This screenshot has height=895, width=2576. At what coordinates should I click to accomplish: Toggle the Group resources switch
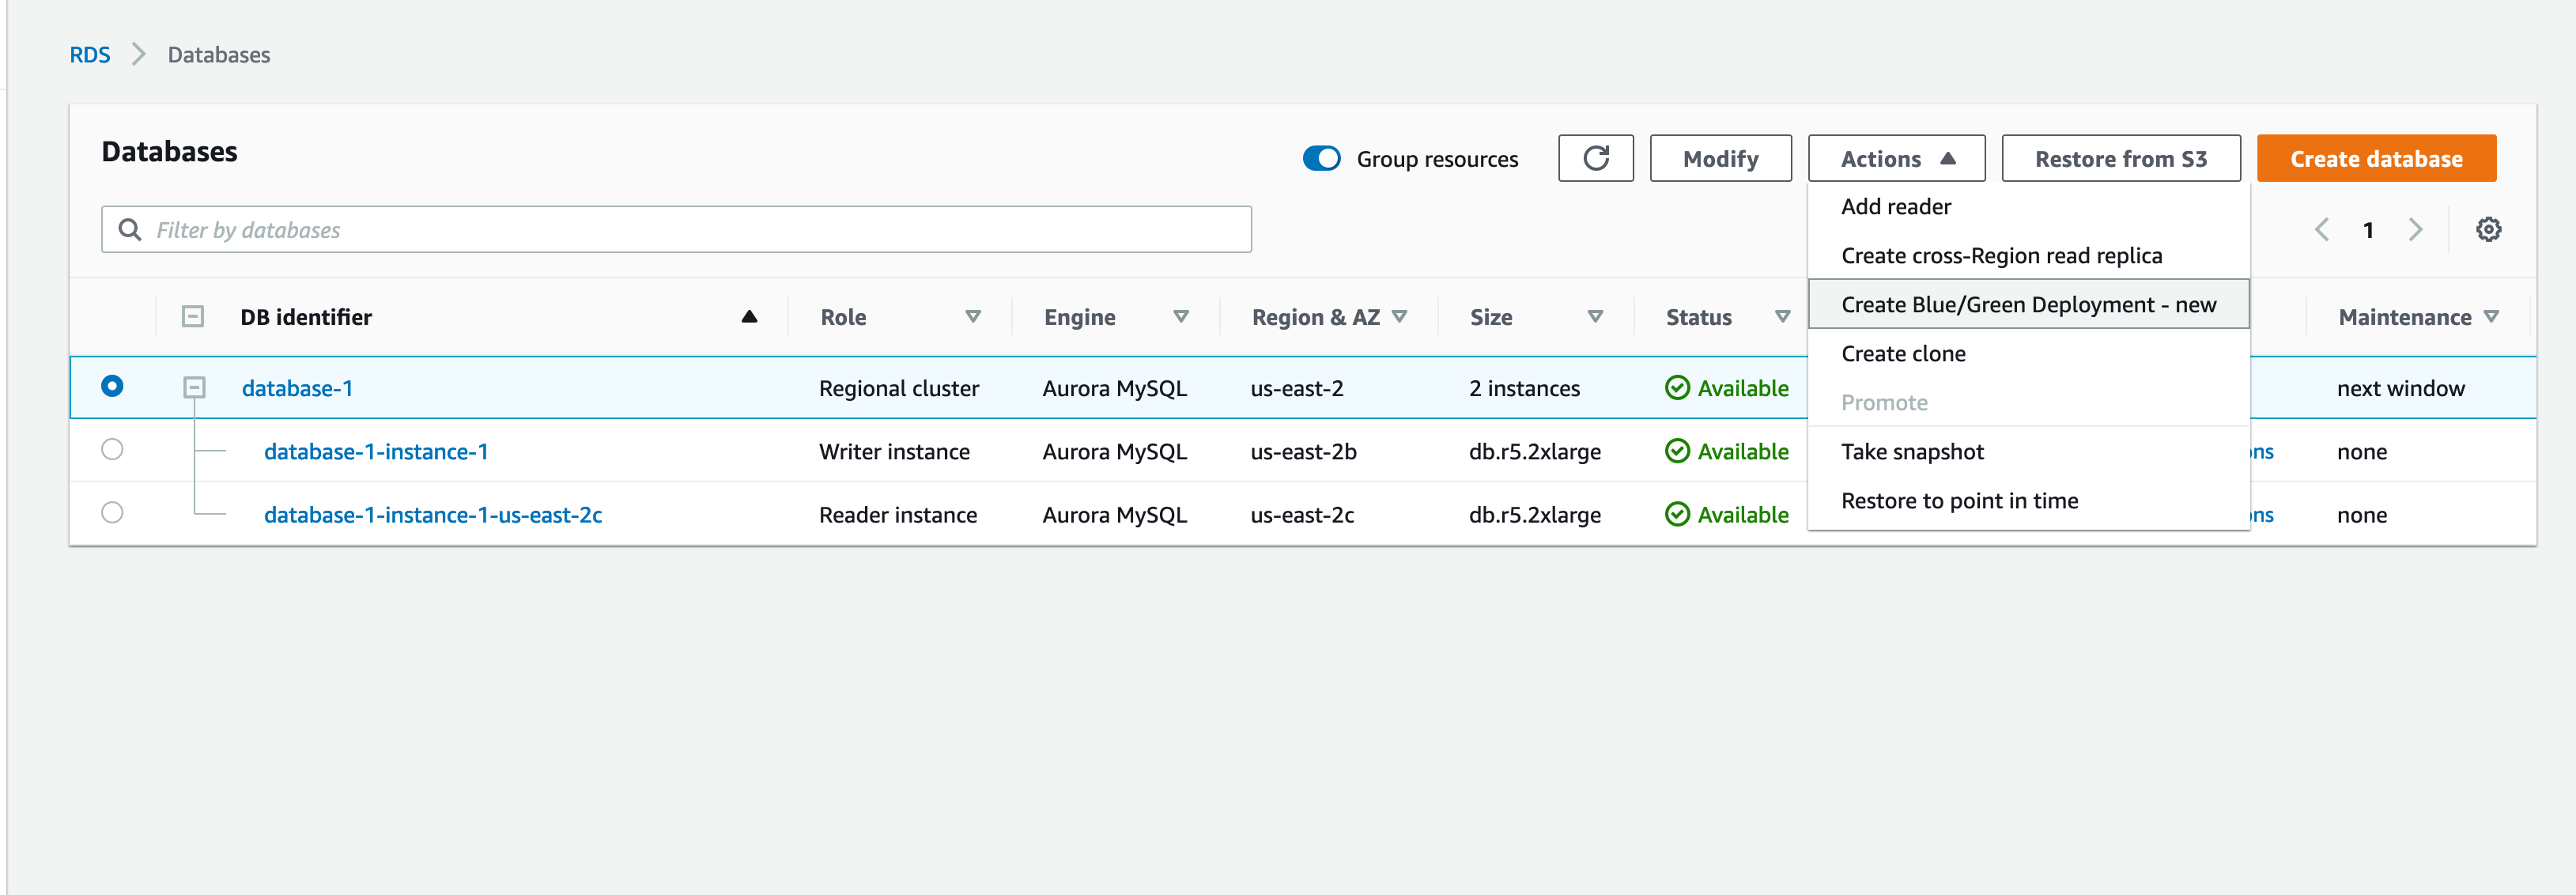click(x=1321, y=159)
